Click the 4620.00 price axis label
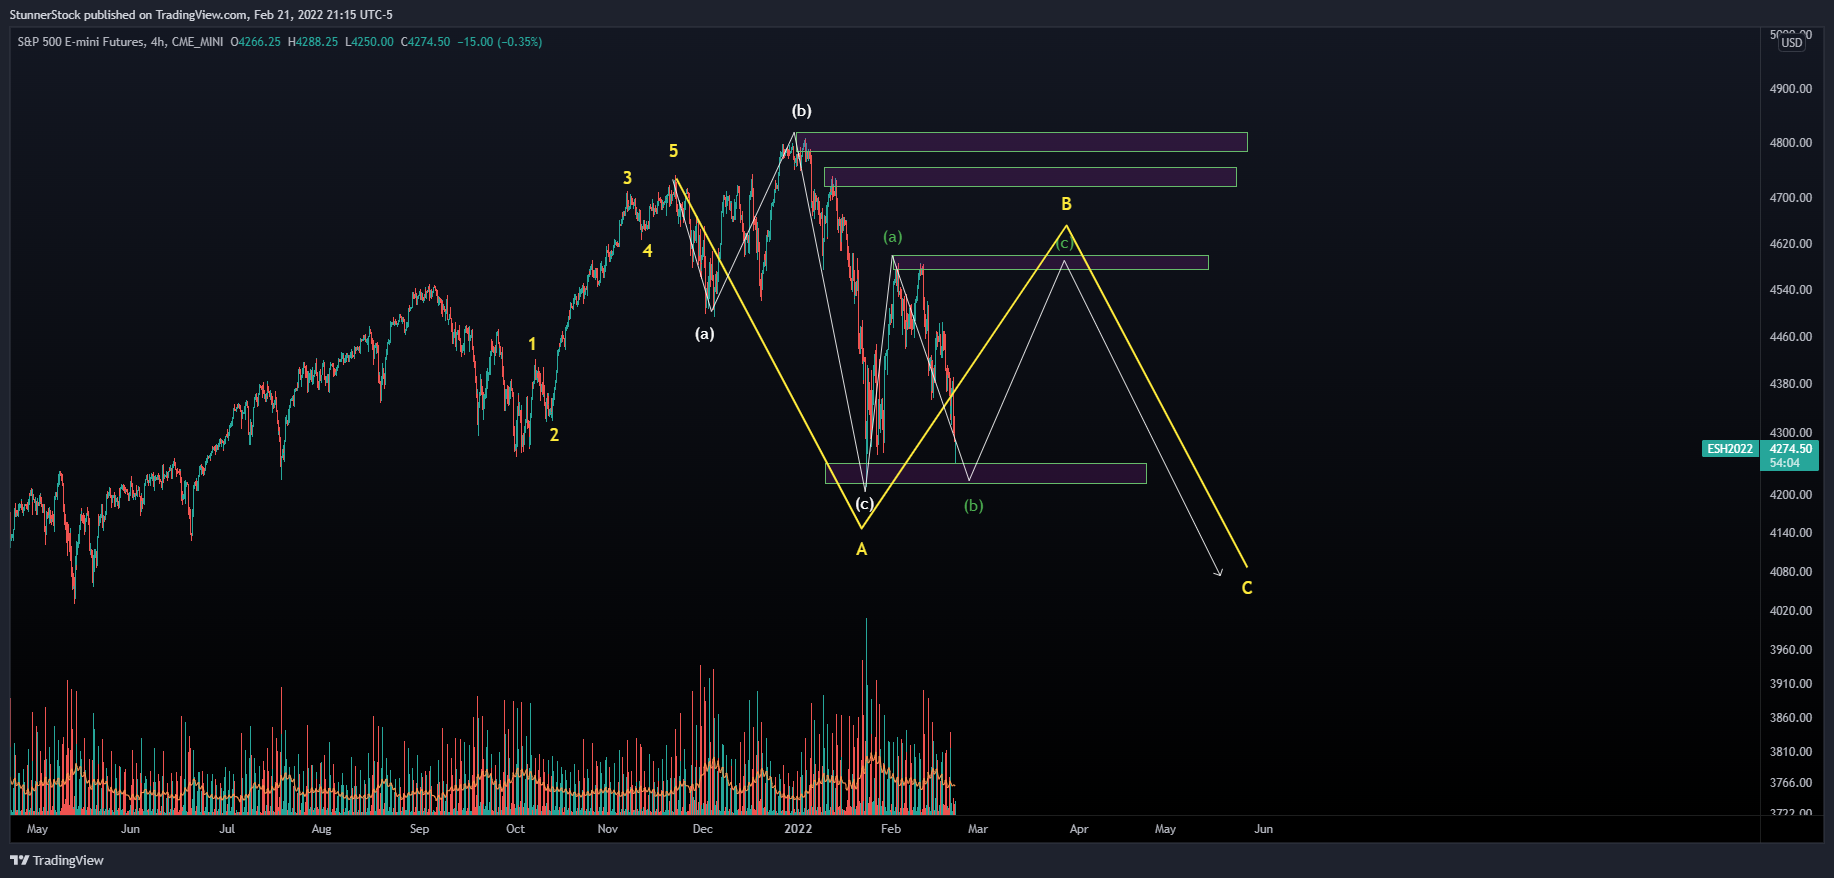Viewport: 1834px width, 878px height. [1791, 244]
